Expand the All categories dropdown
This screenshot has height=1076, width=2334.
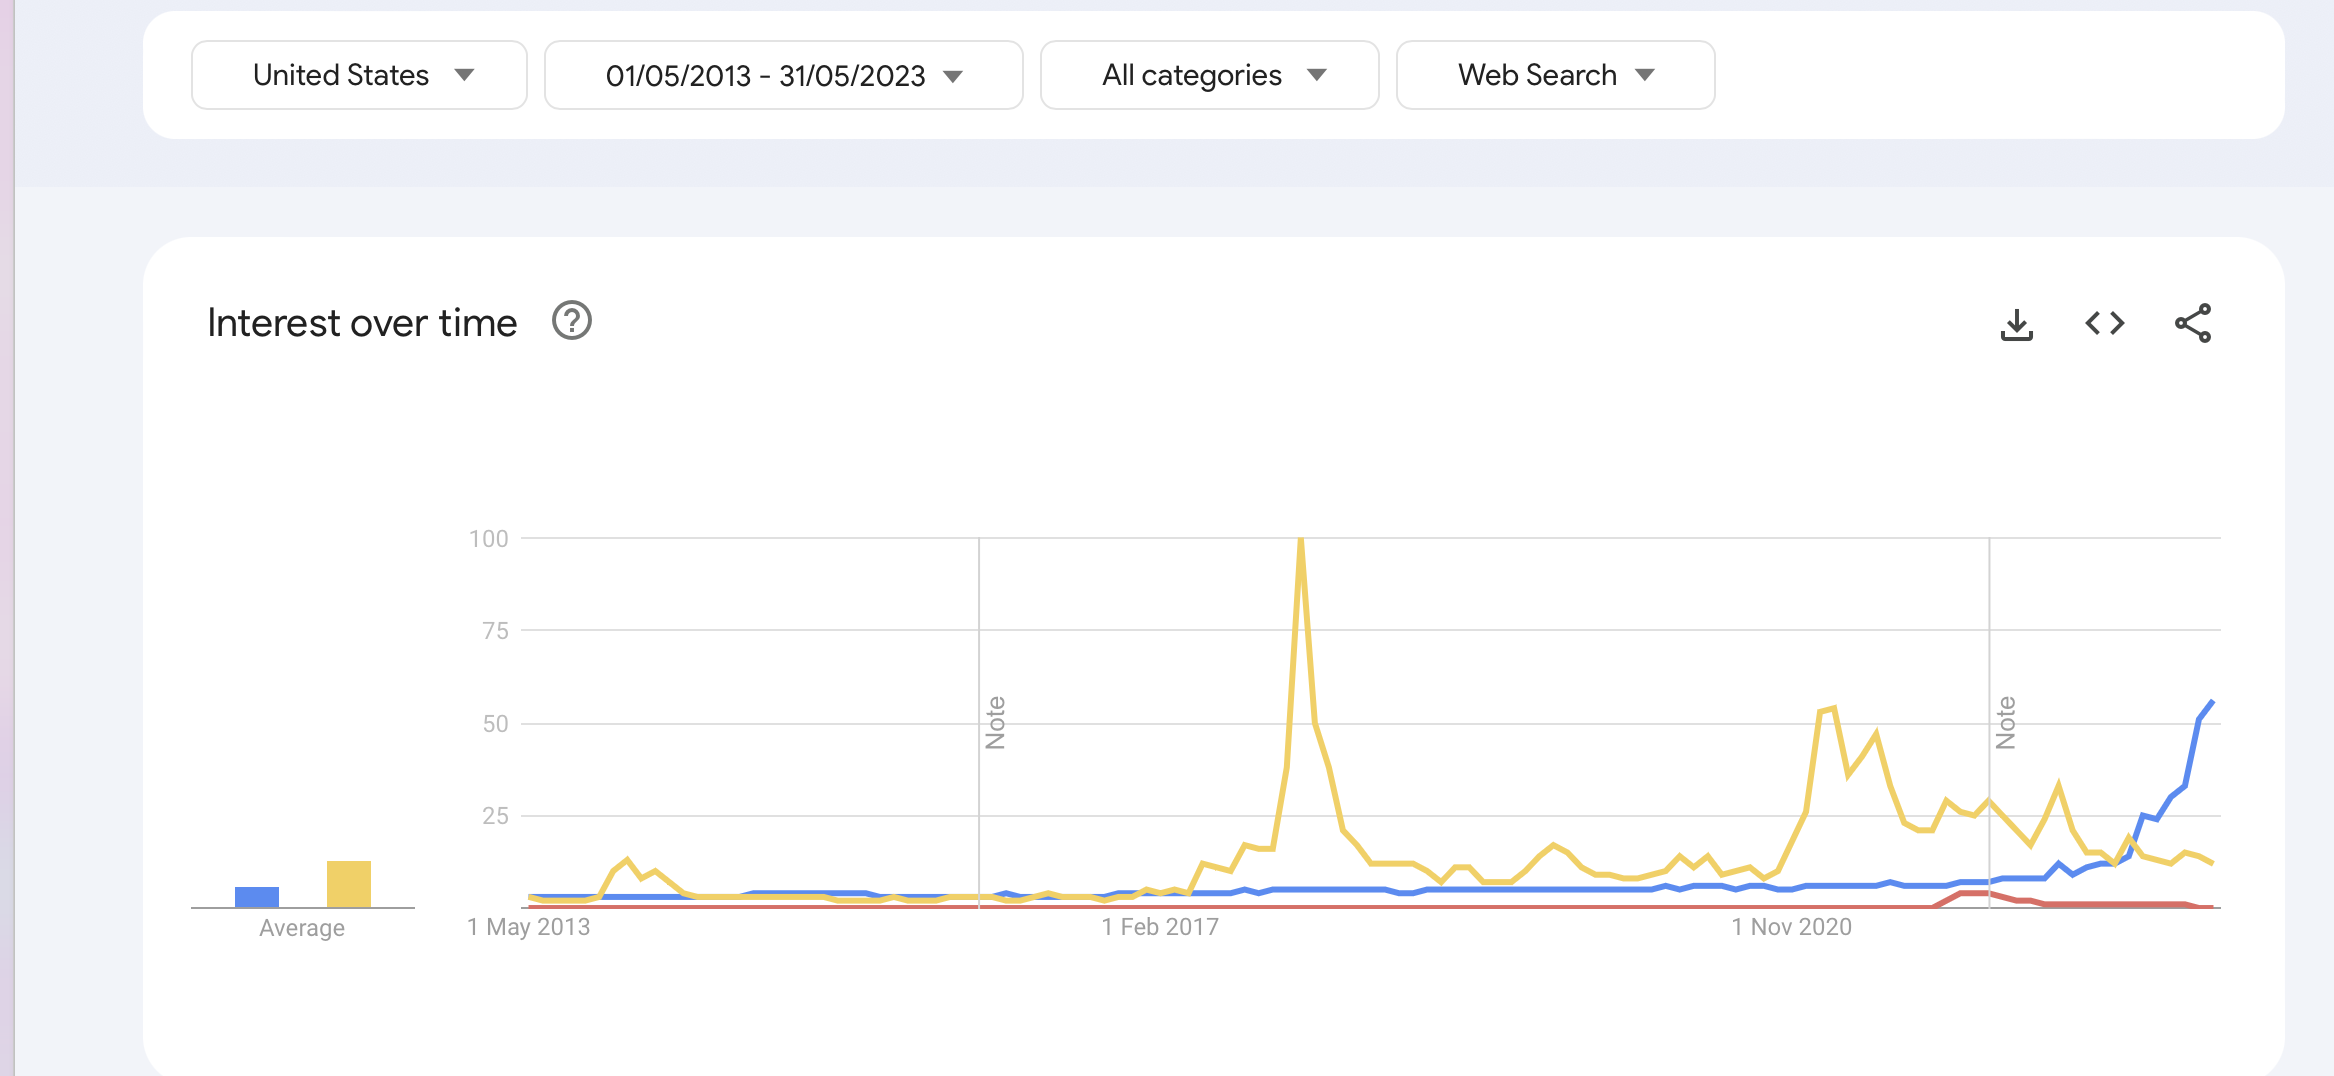pyautogui.click(x=1209, y=75)
